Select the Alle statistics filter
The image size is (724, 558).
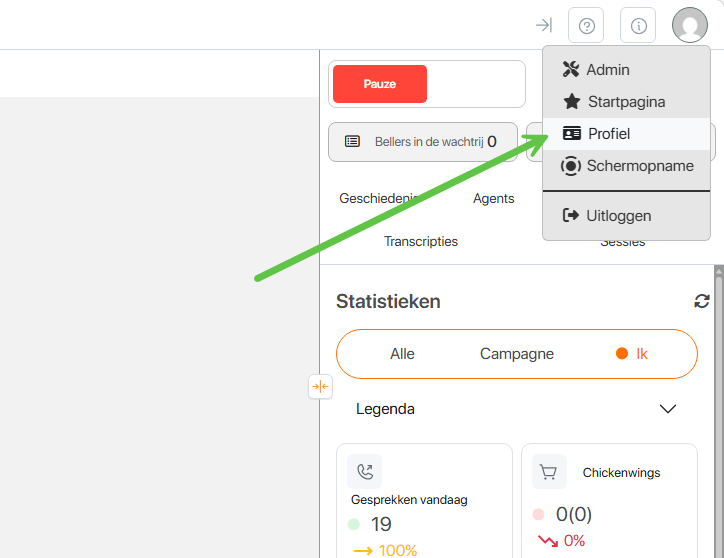coord(402,354)
